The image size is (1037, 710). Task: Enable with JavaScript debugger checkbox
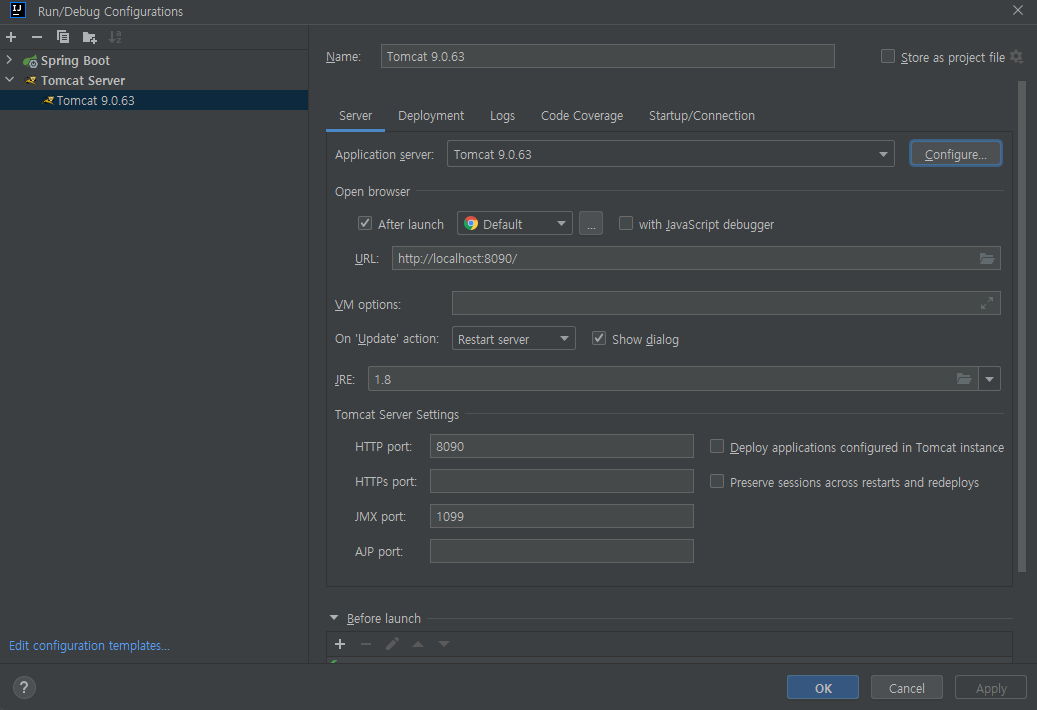point(626,223)
